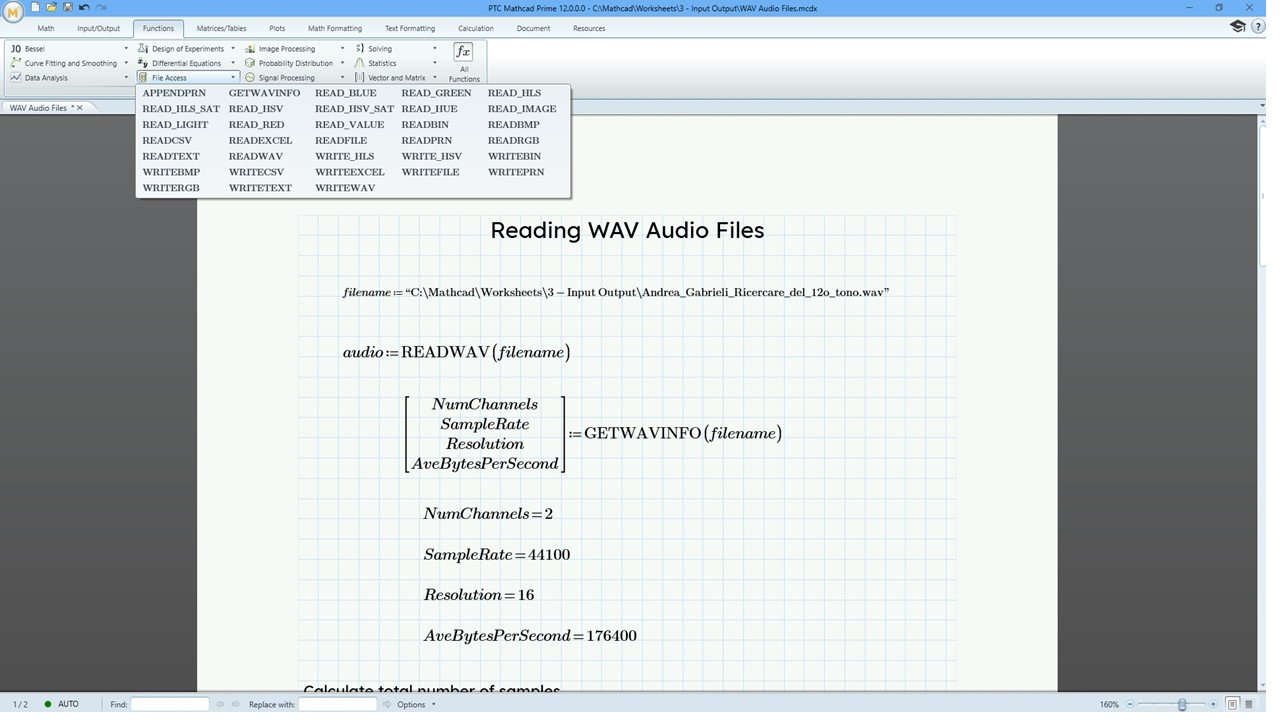Undo the last action
Viewport: 1280px width, 720px height.
pyautogui.click(x=84, y=7)
